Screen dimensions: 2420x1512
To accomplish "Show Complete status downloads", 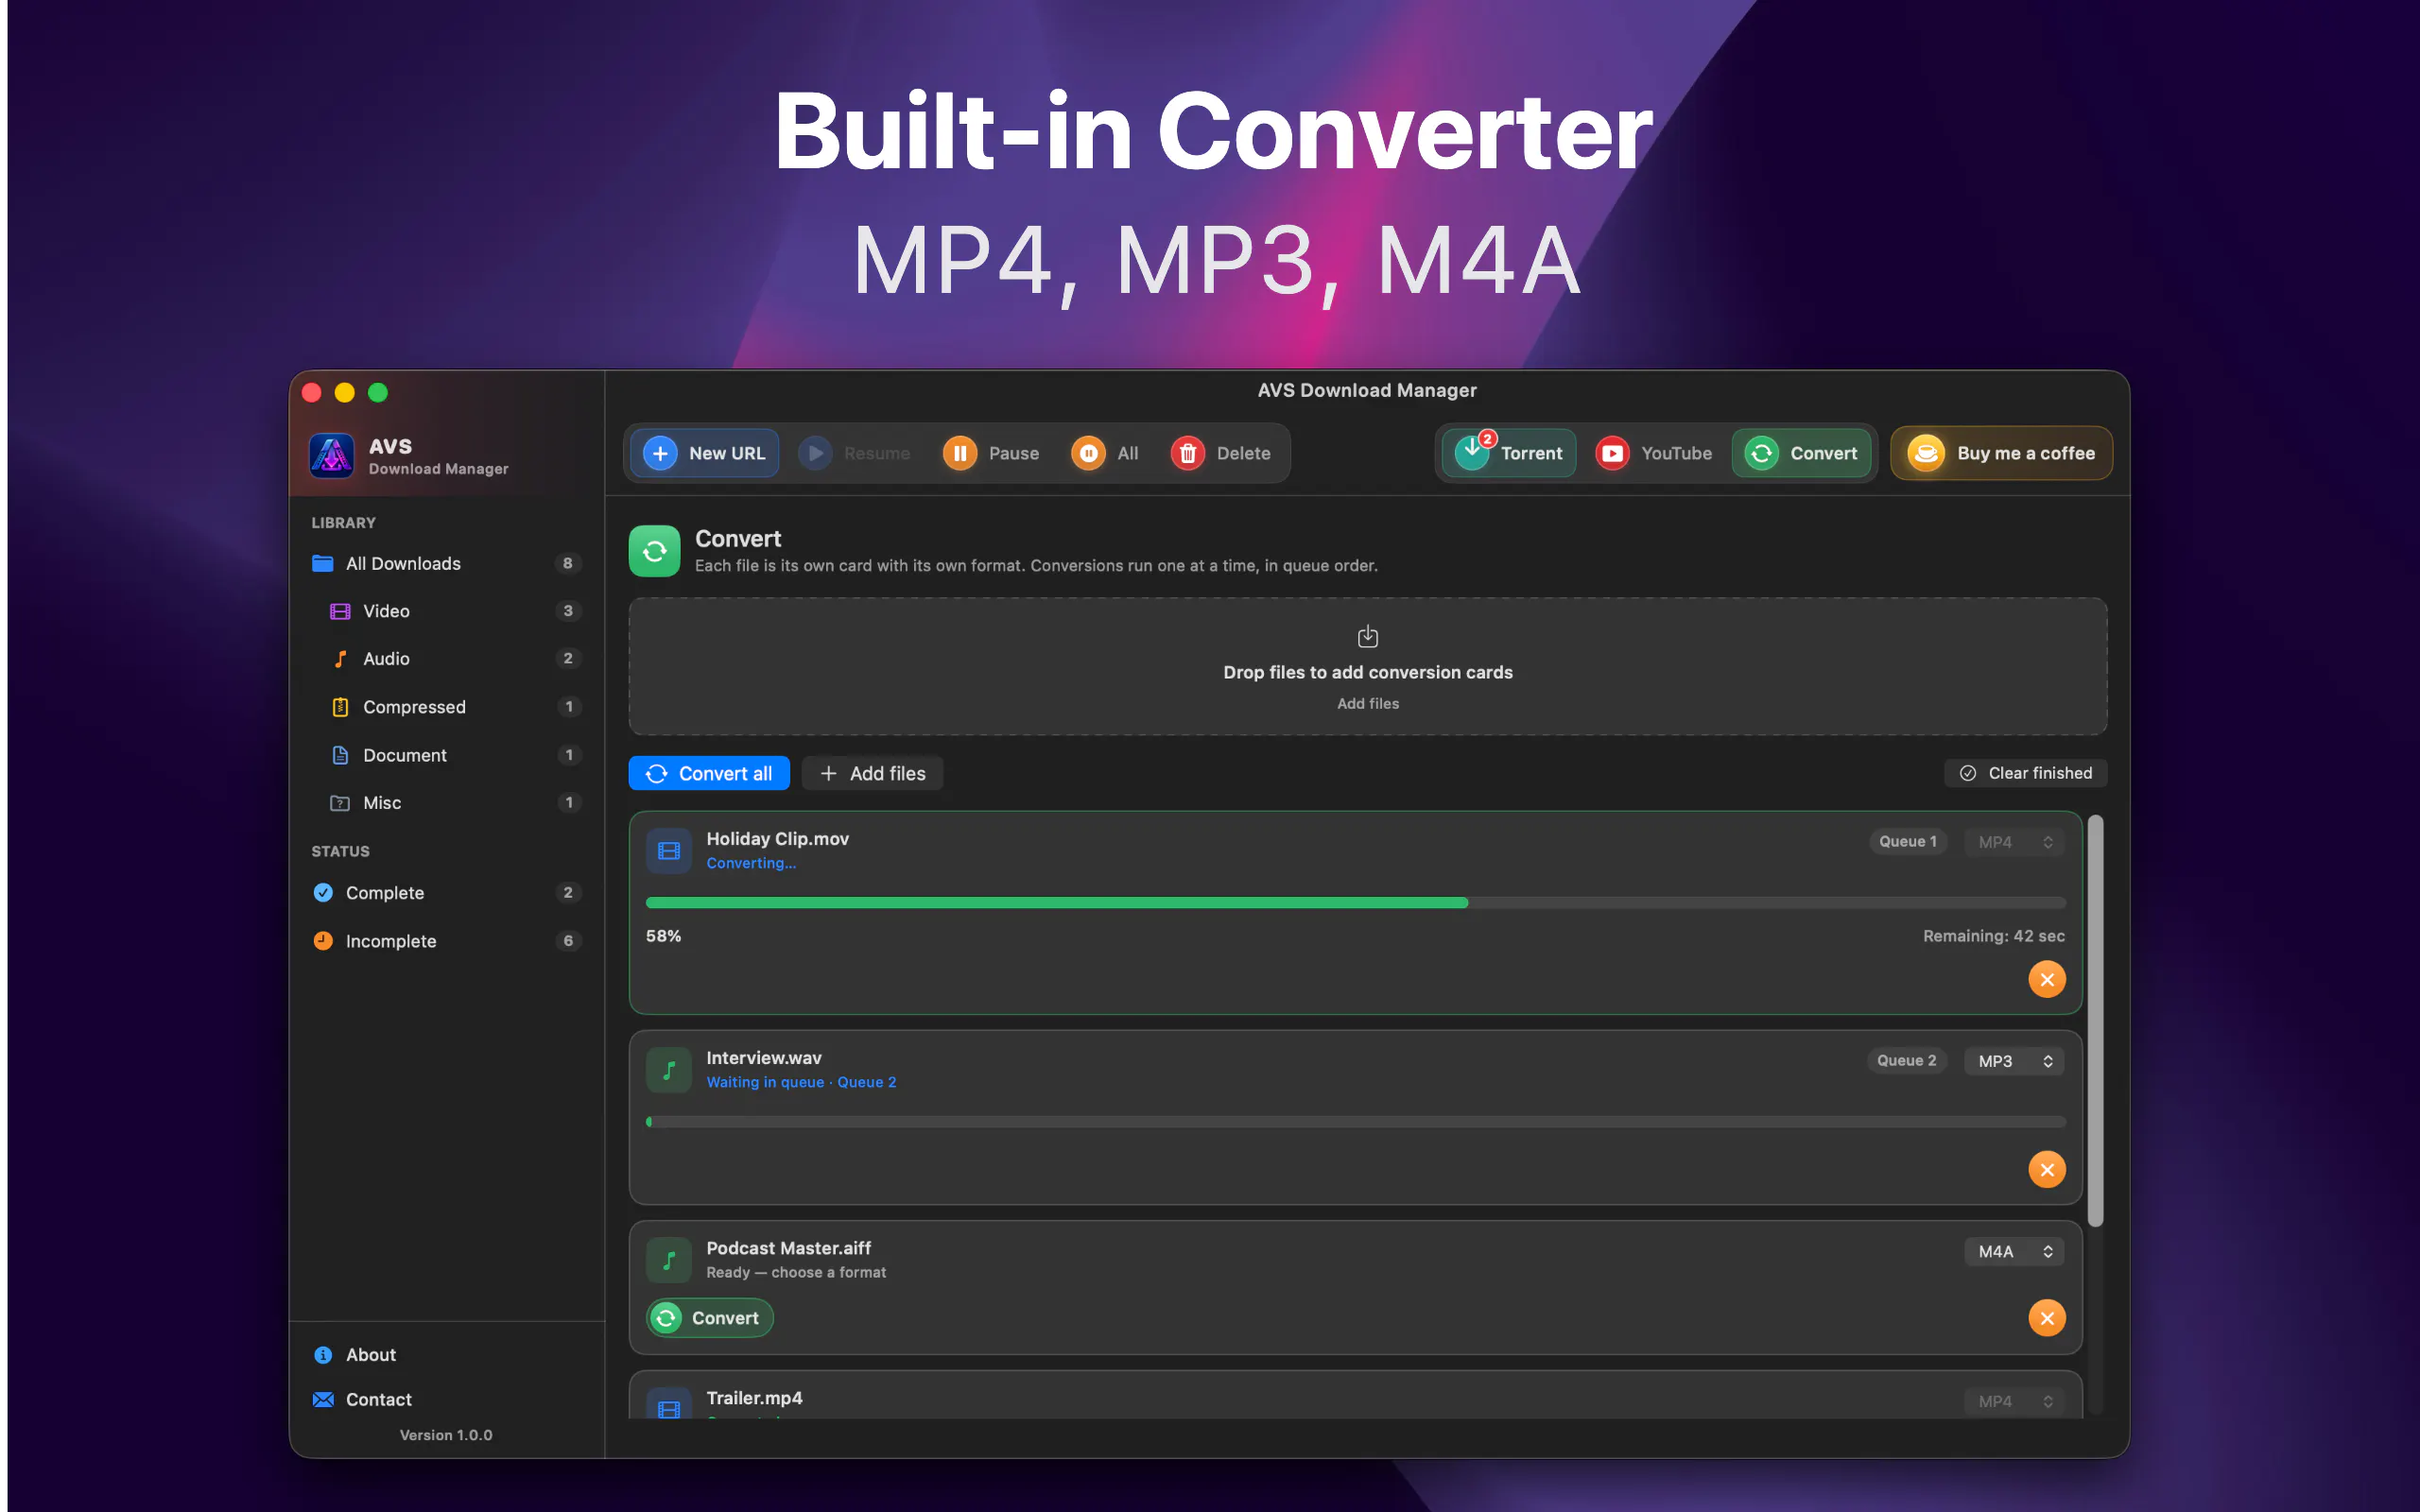I will point(446,892).
